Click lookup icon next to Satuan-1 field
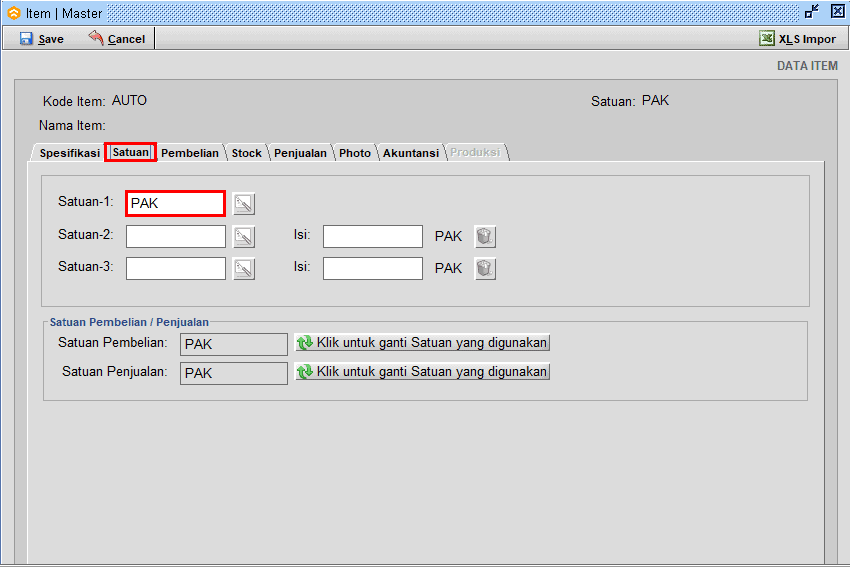The height and width of the screenshot is (567, 850). tap(244, 204)
